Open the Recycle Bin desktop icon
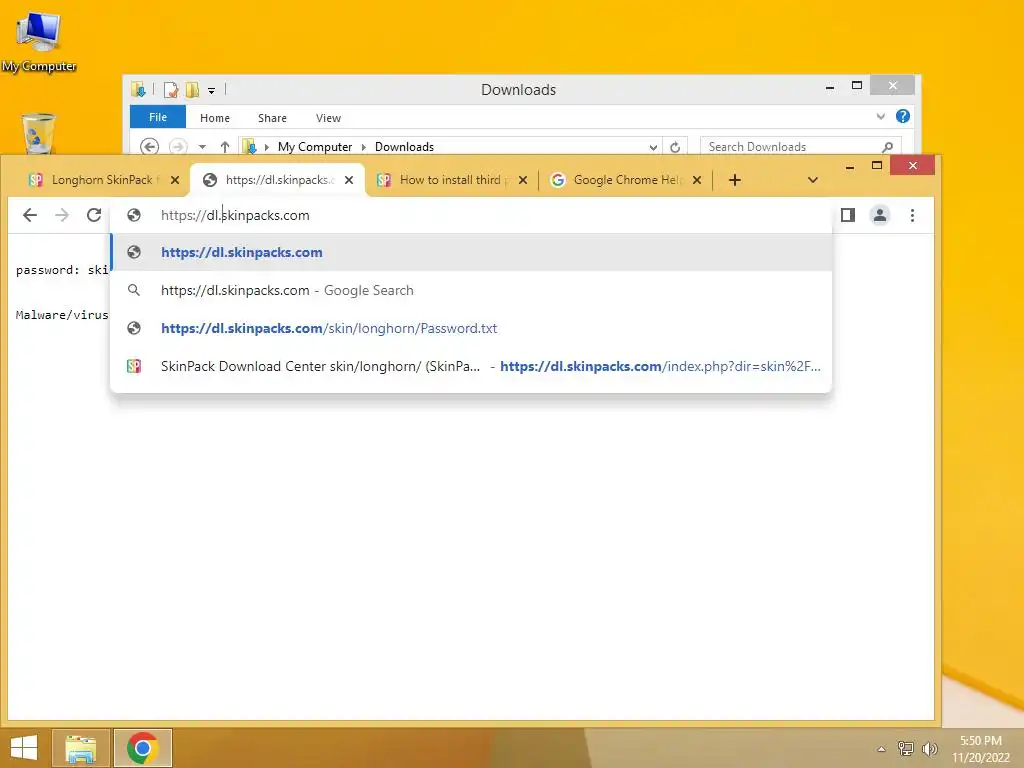The width and height of the screenshot is (1024, 768). tap(39, 133)
